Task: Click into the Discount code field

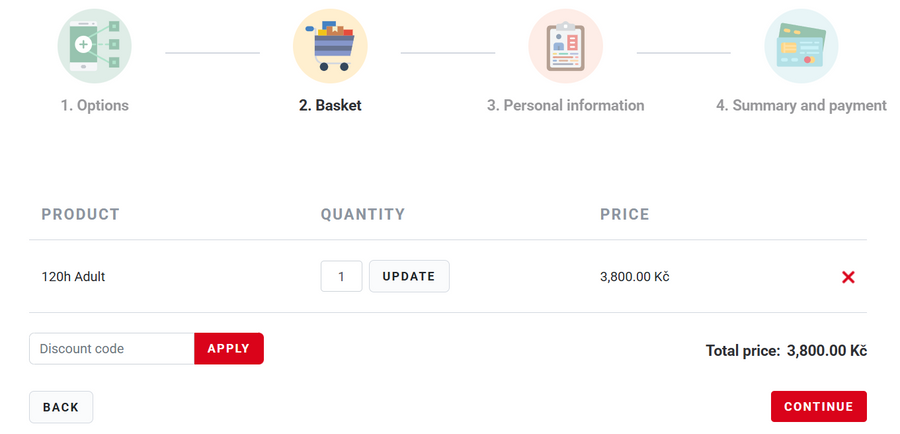Action: (111, 349)
